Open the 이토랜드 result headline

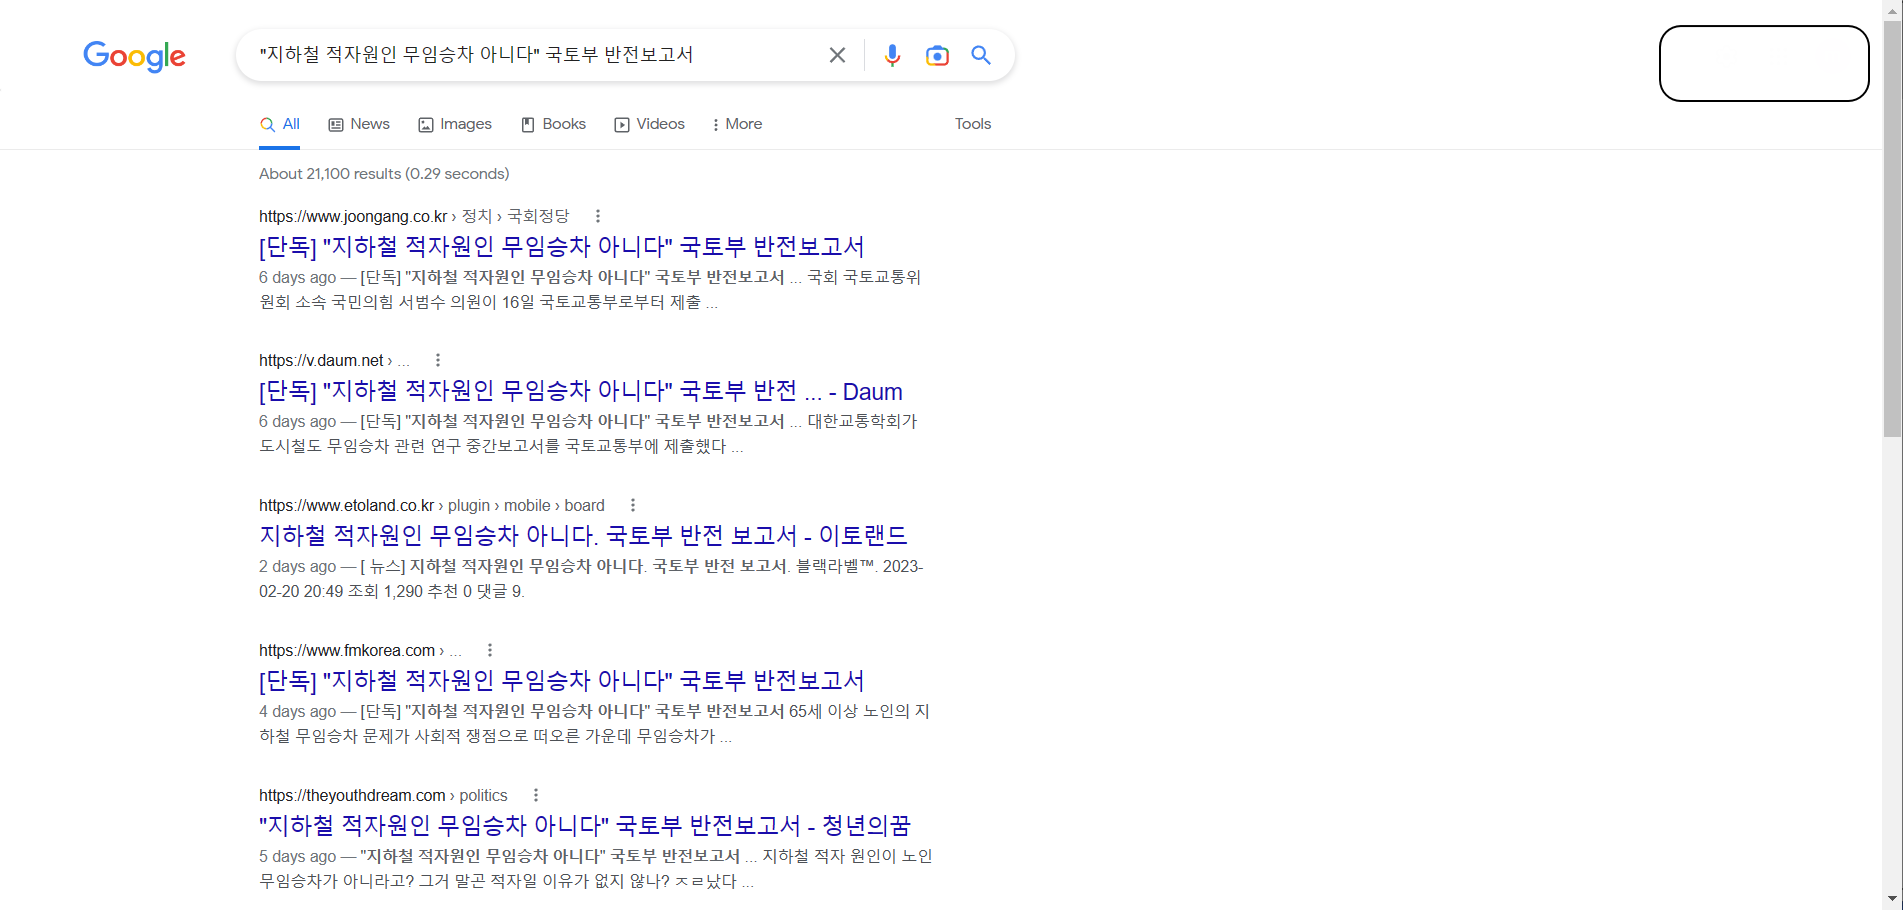click(x=583, y=536)
